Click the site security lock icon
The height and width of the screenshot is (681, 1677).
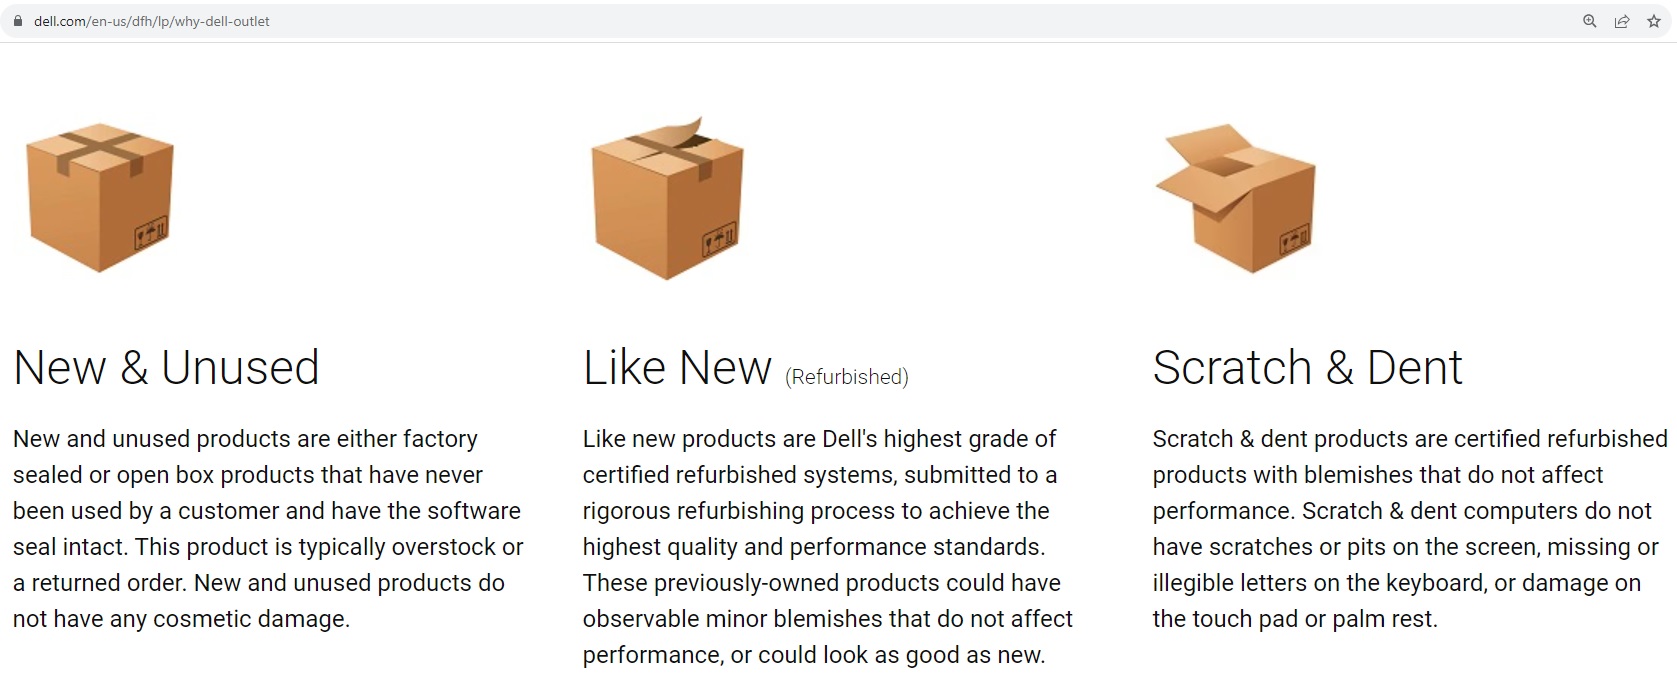pyautogui.click(x=17, y=21)
